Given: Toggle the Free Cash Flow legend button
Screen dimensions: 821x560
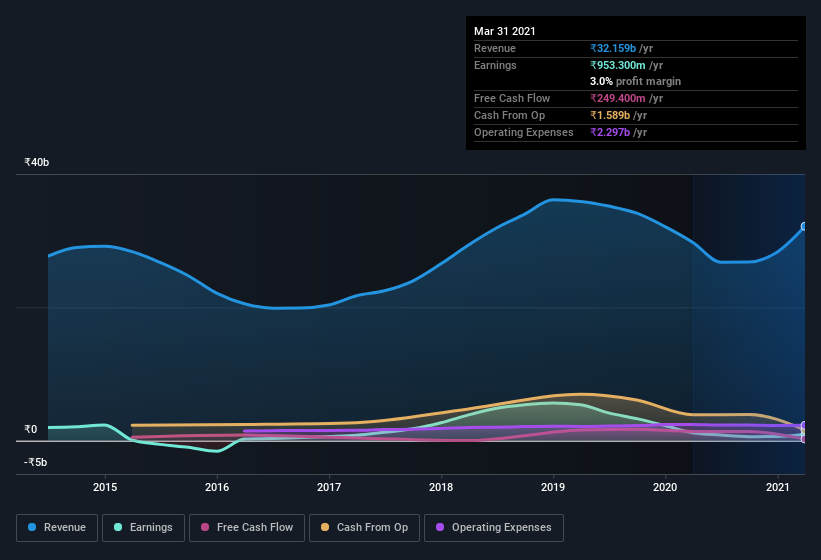Looking at the screenshot, I should [247, 528].
